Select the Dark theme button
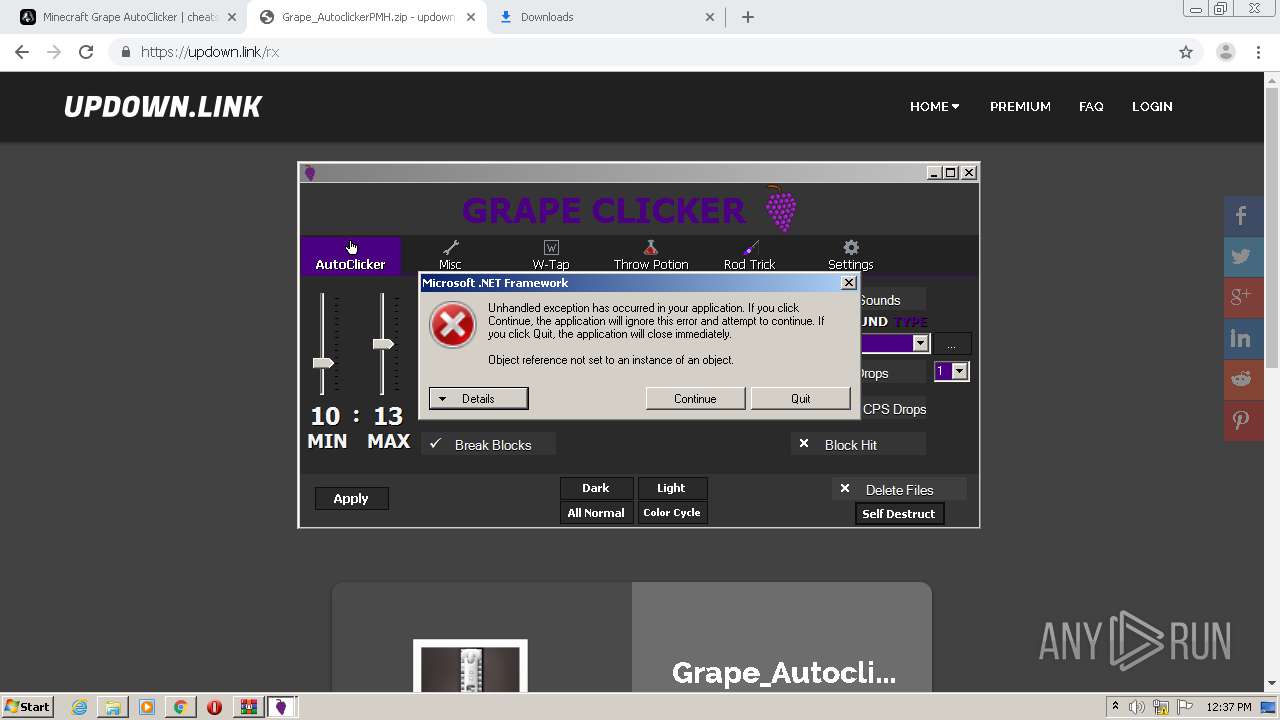Viewport: 1280px width, 720px height. (596, 488)
